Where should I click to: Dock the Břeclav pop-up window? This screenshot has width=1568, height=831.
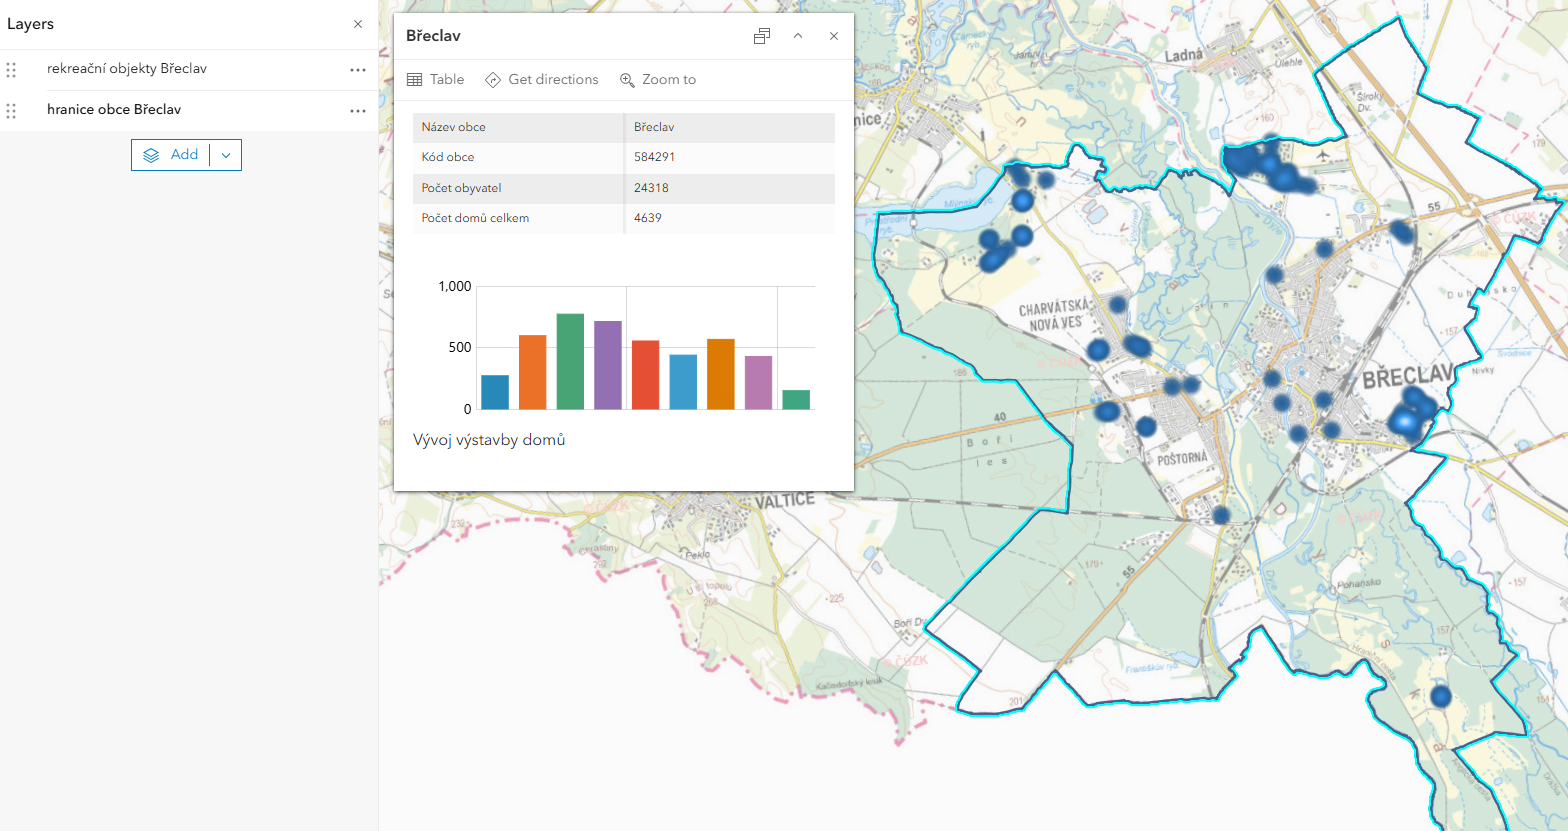tap(762, 36)
